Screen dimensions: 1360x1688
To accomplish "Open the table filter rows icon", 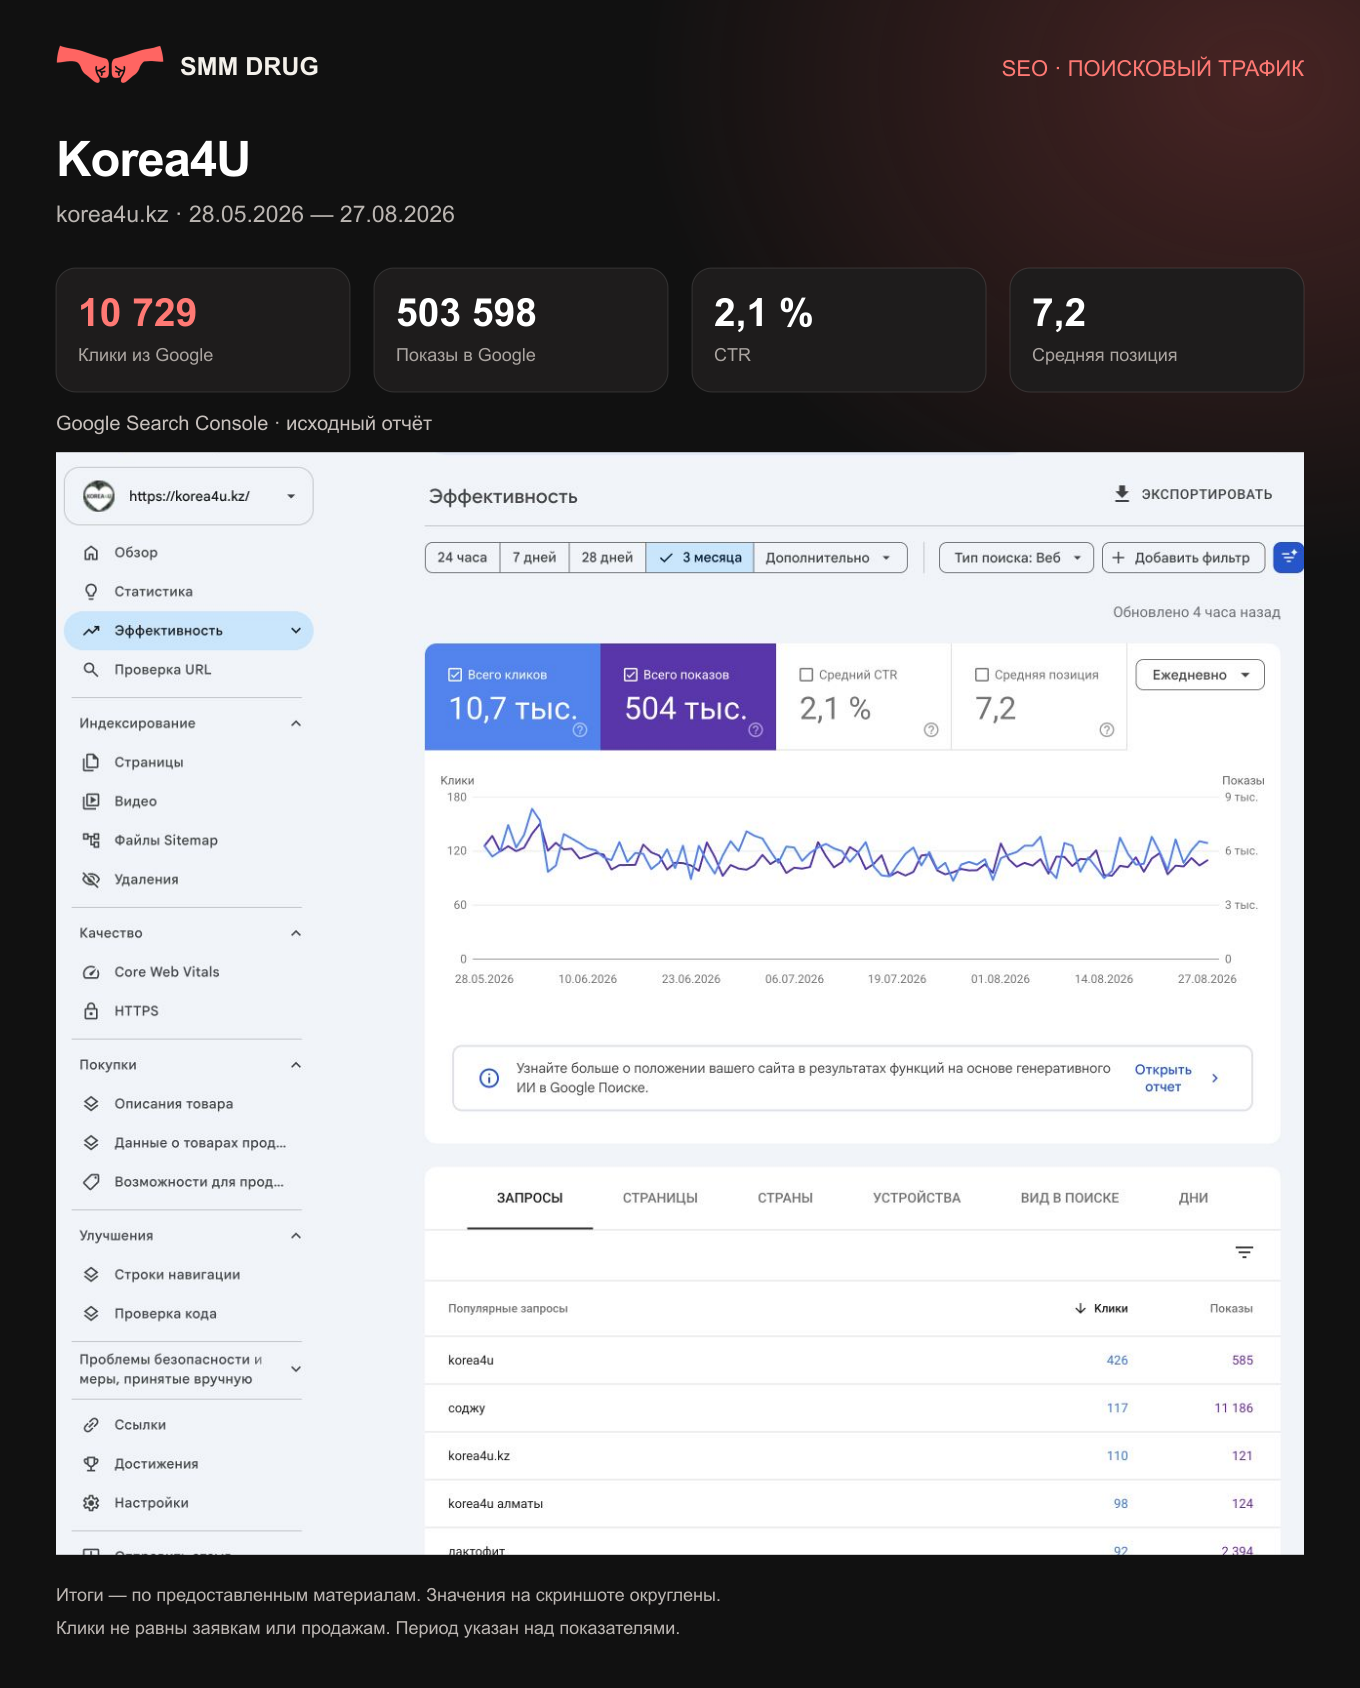I will coord(1244,1253).
